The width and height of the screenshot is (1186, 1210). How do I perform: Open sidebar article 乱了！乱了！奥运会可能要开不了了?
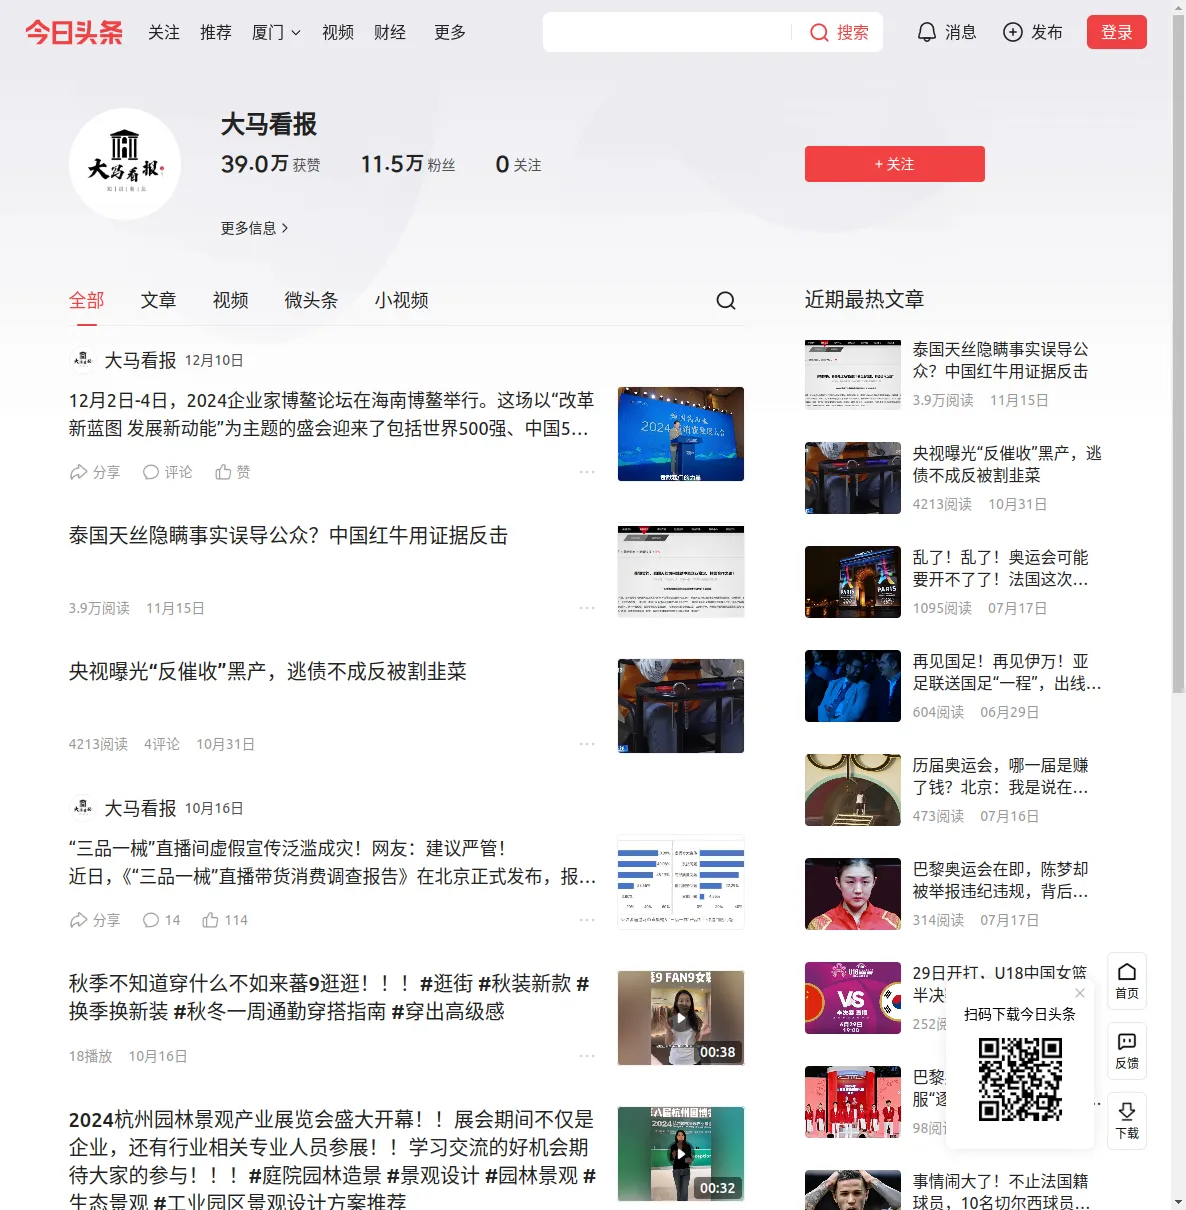click(1001, 568)
